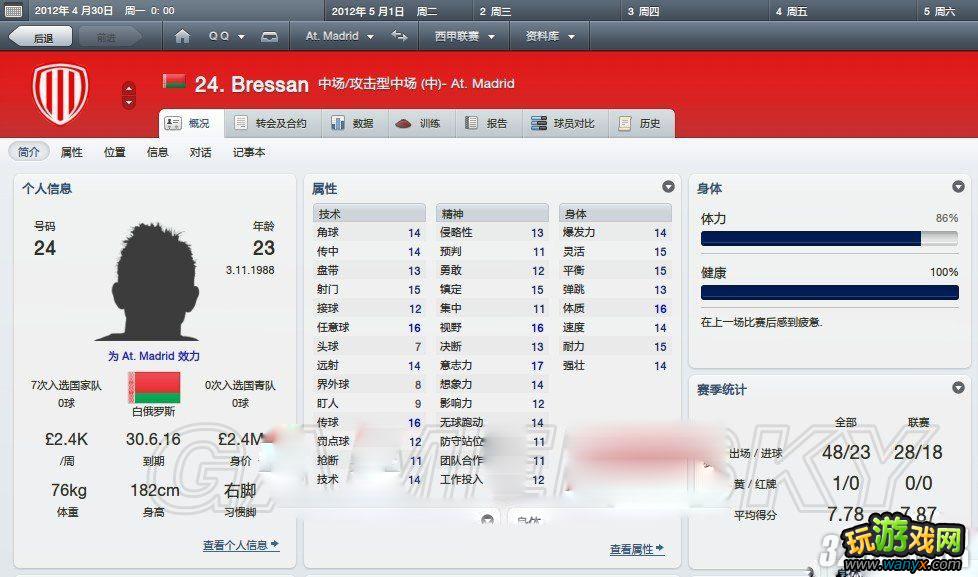The width and height of the screenshot is (978, 577).
Task: Open the 球员对比 player comparison tab
Action: [563, 124]
